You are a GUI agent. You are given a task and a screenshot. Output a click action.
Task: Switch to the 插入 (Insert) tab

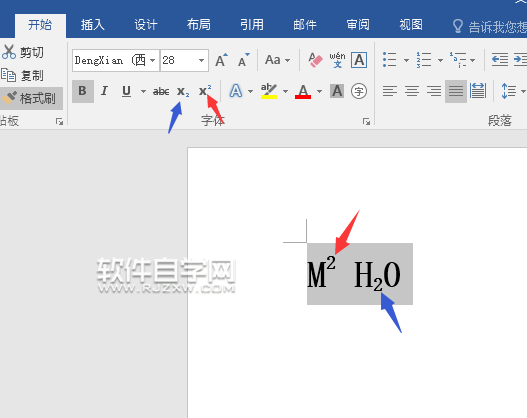coord(92,25)
